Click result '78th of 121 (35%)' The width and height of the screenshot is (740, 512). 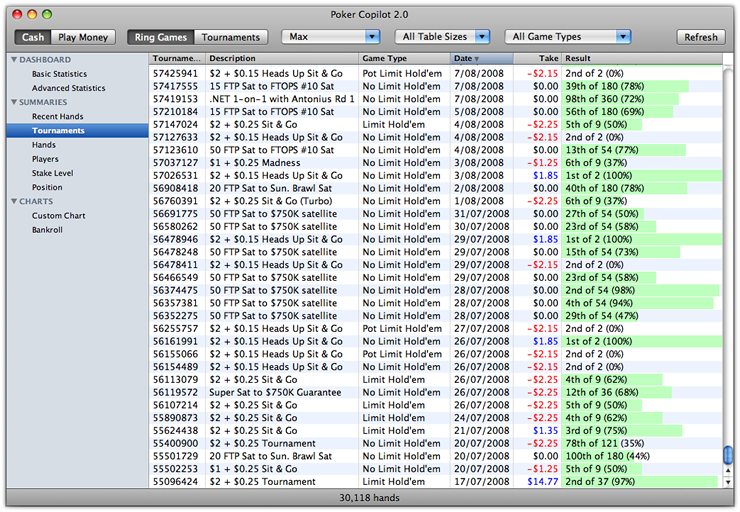(x=605, y=444)
